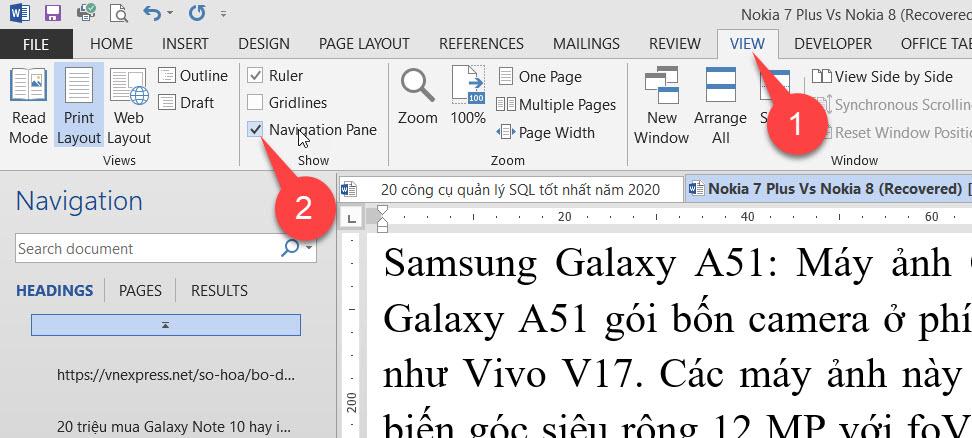The image size is (972, 438).
Task: Switch to Web Layout view
Action: [131, 106]
